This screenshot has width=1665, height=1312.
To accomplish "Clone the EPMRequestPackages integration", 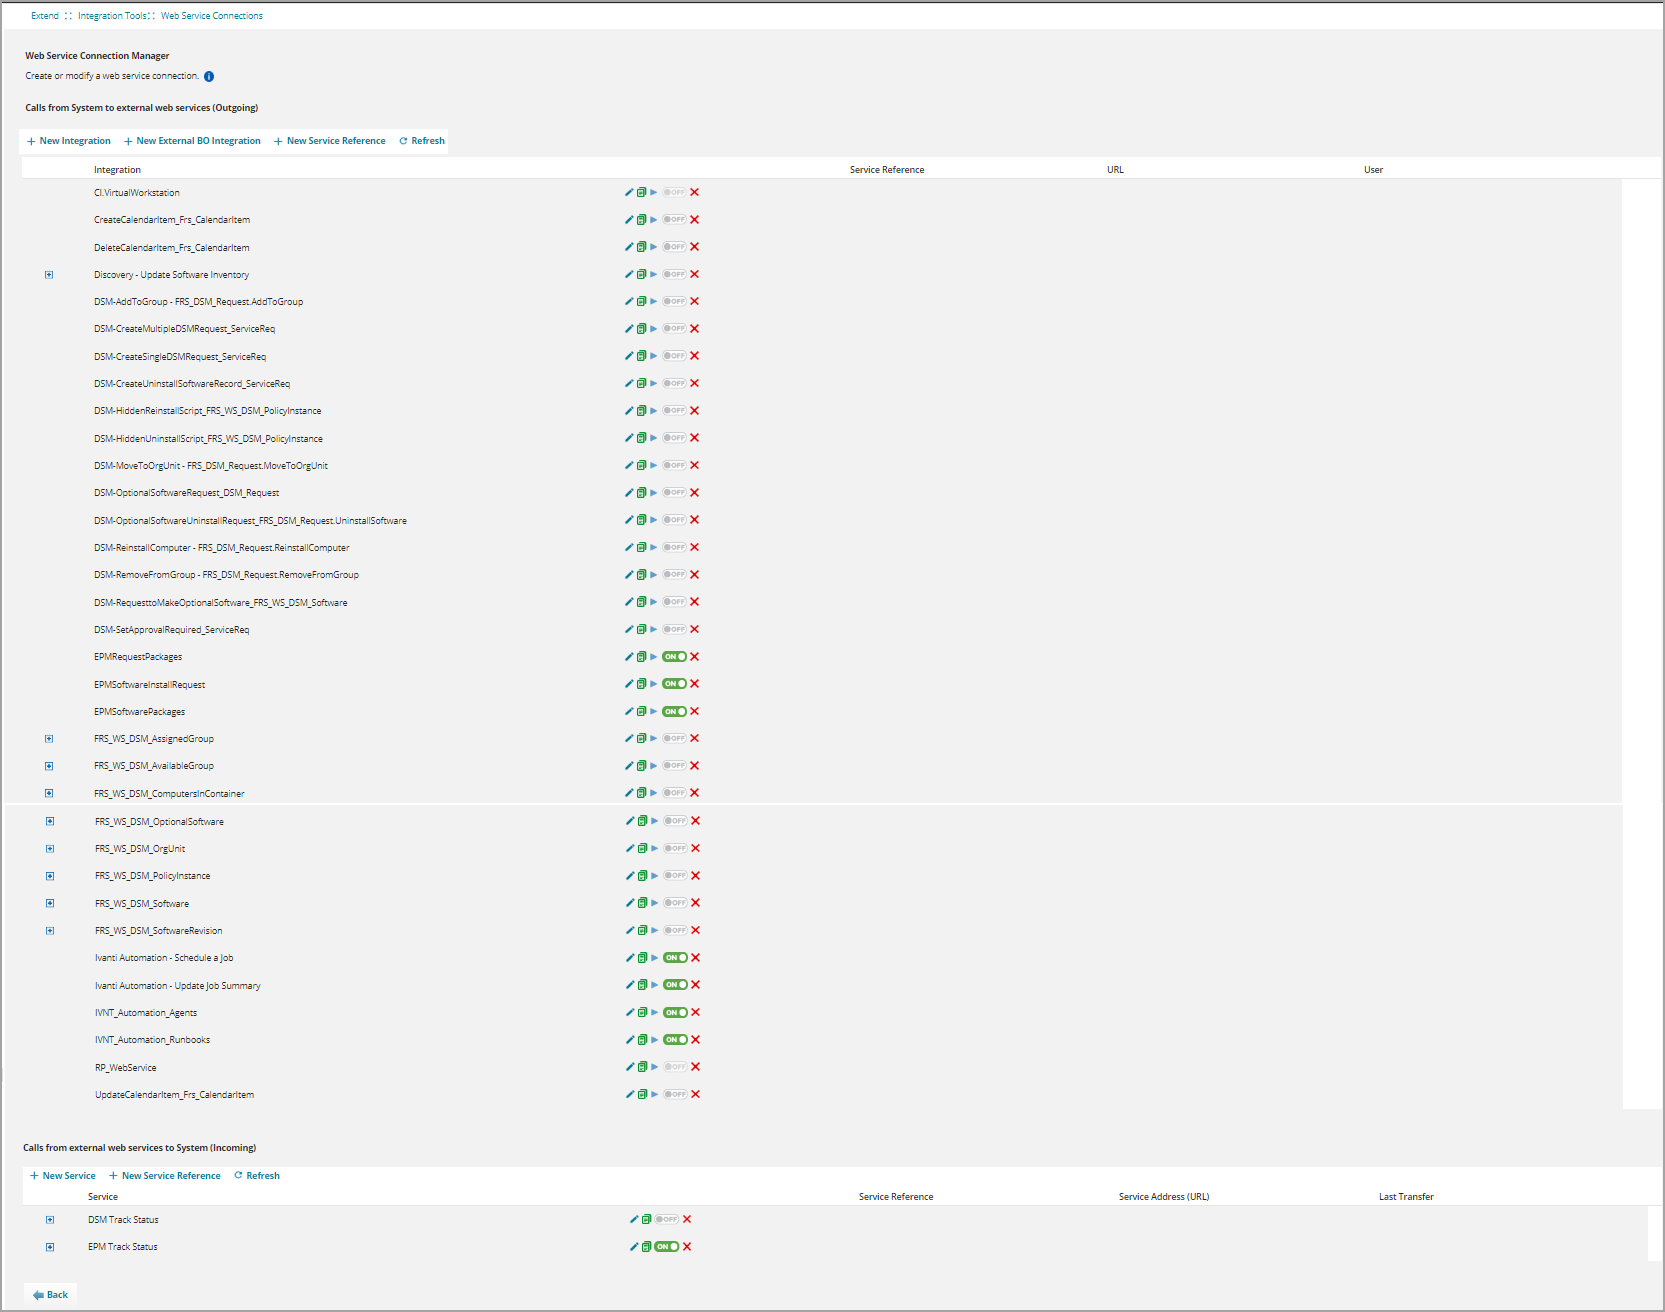I will click(641, 657).
